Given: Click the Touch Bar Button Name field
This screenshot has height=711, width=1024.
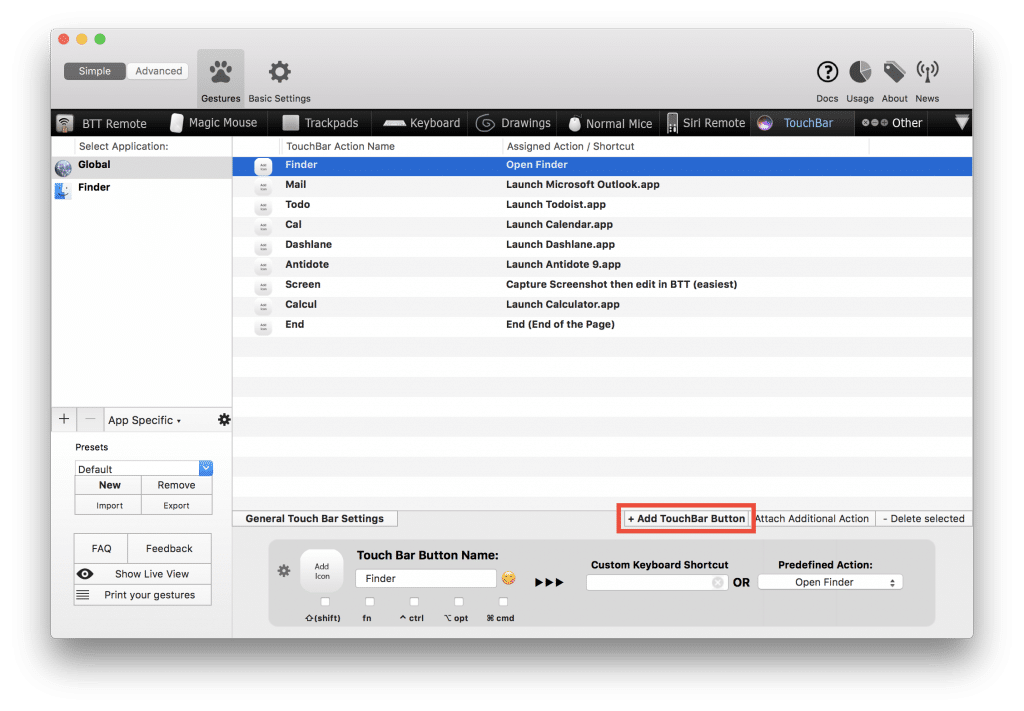Looking at the screenshot, I should pos(426,578).
